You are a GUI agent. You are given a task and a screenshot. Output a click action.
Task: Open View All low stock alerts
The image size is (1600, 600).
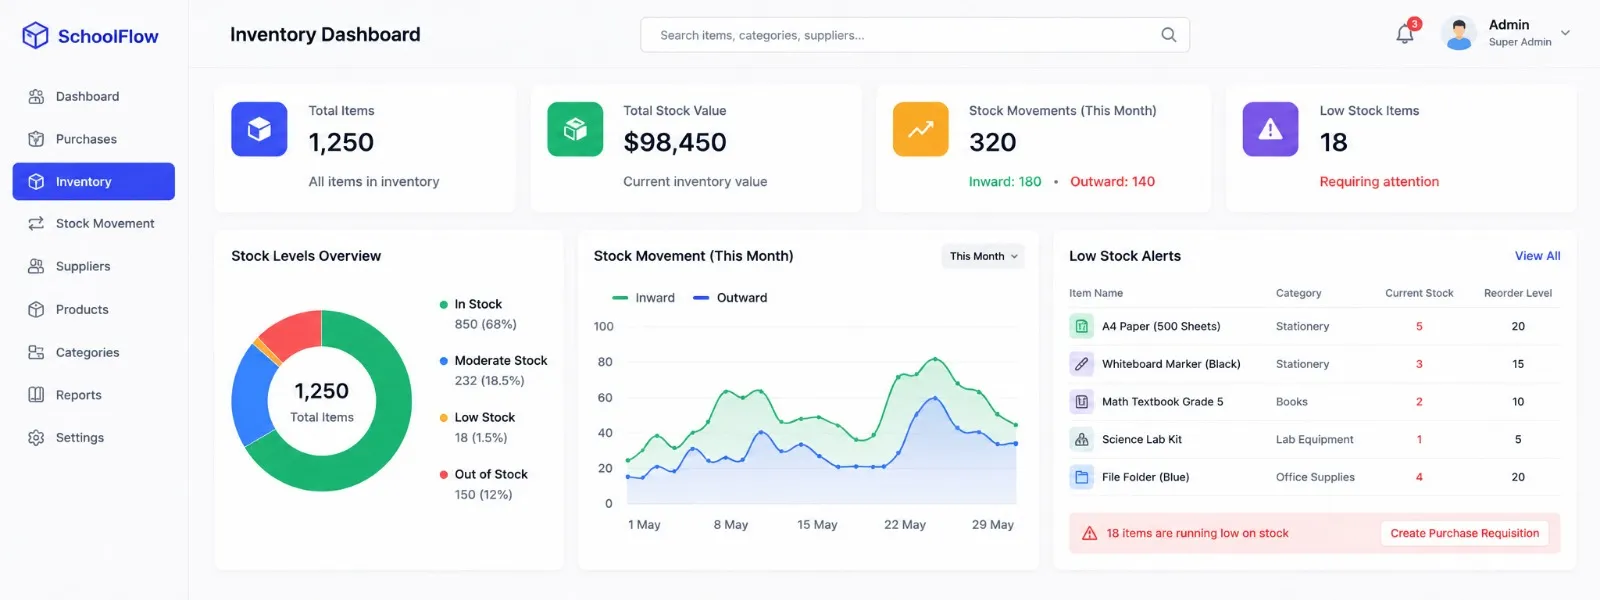click(x=1537, y=256)
